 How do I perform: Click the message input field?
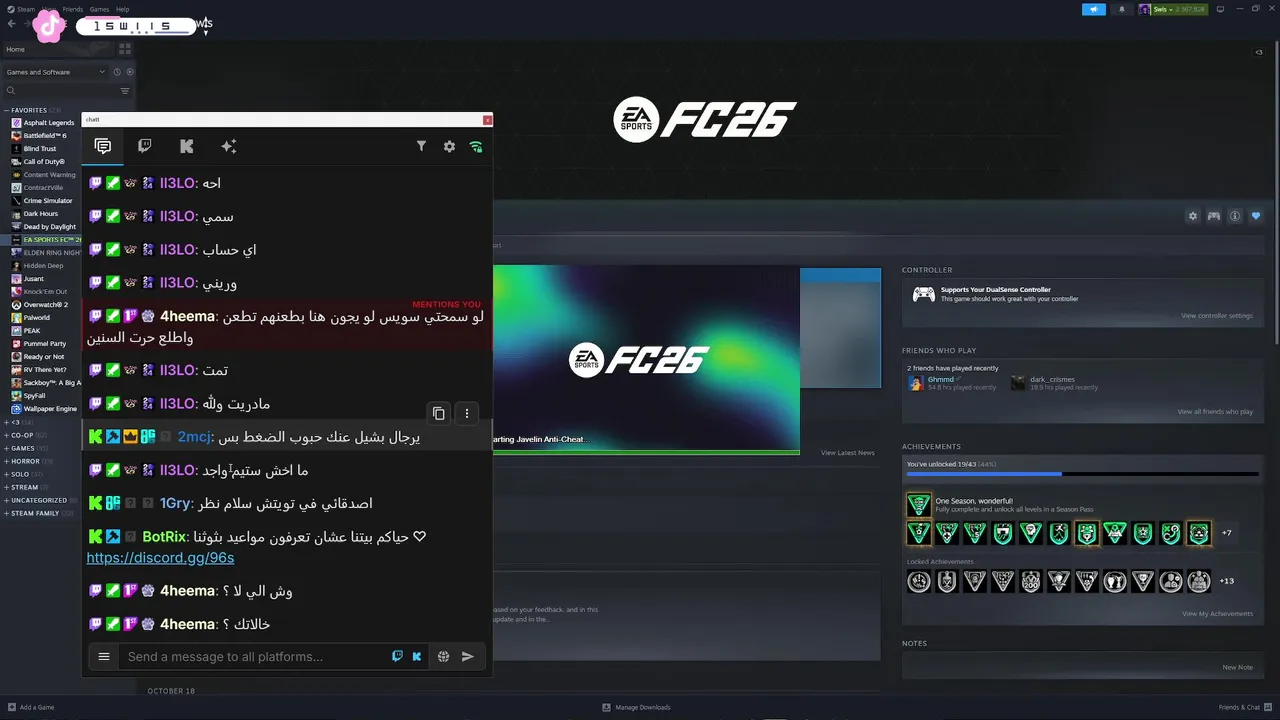(x=255, y=657)
